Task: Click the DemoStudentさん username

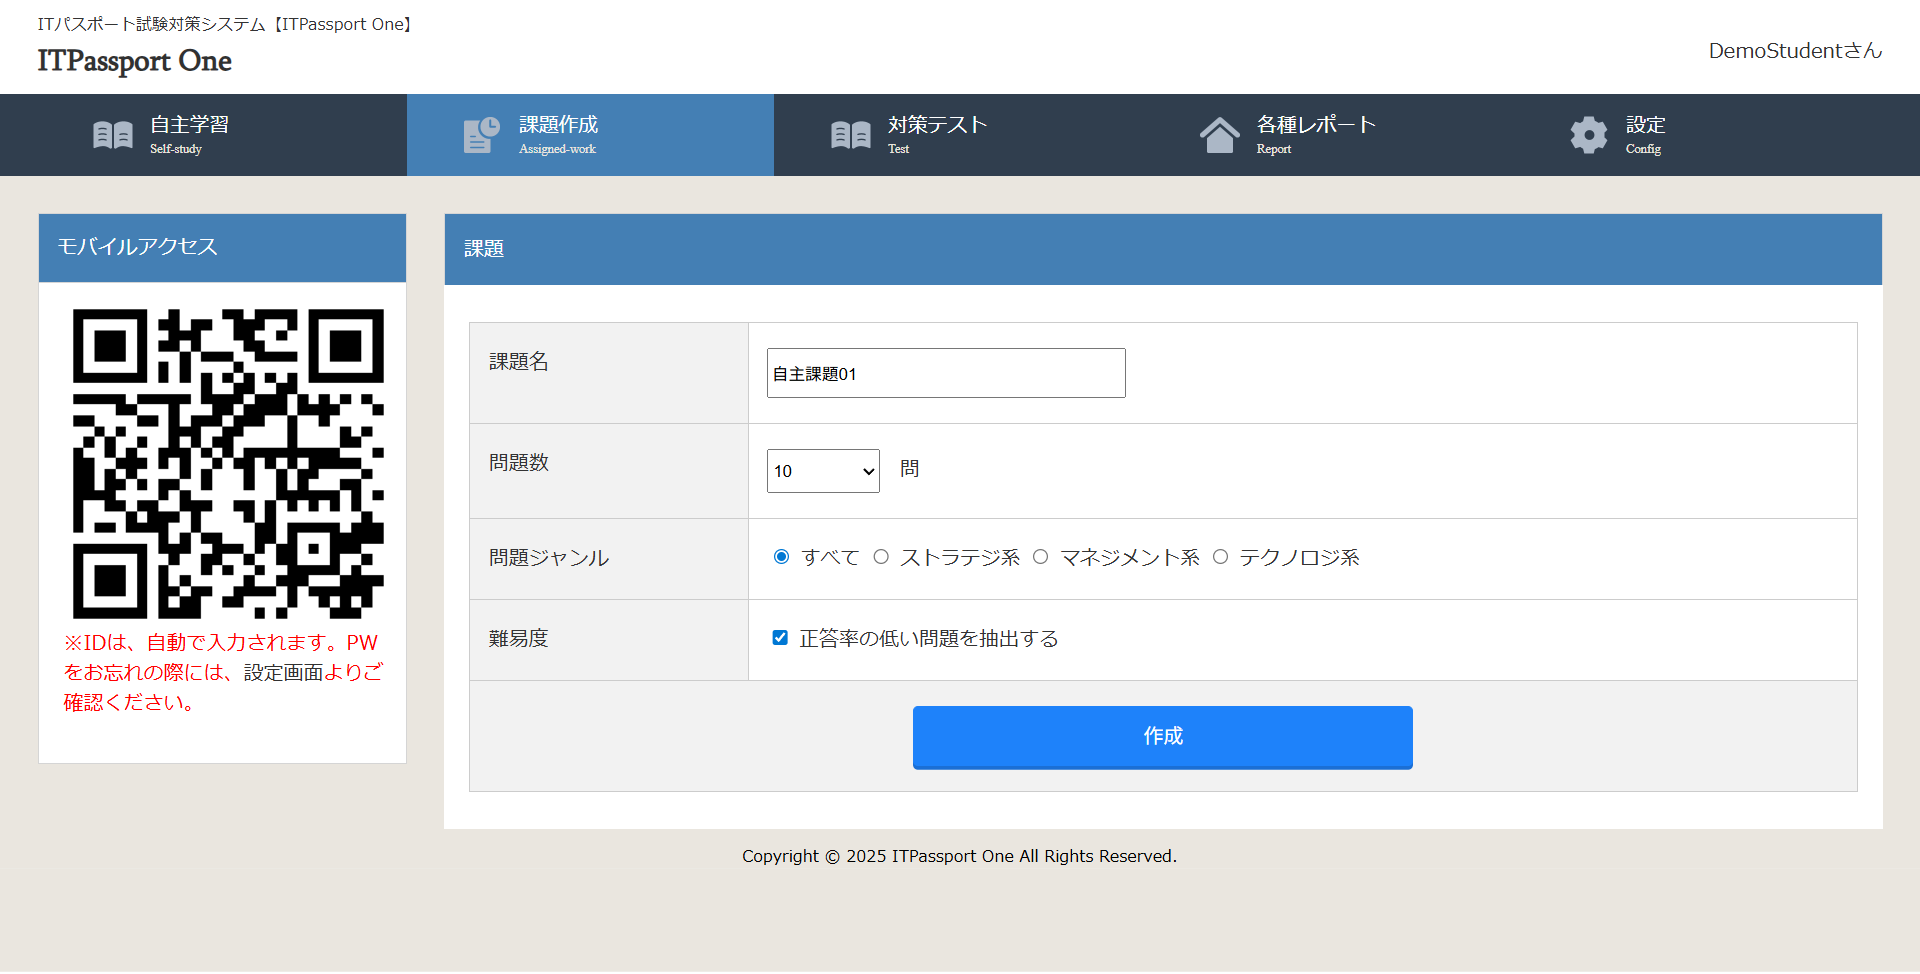Action: [1793, 51]
